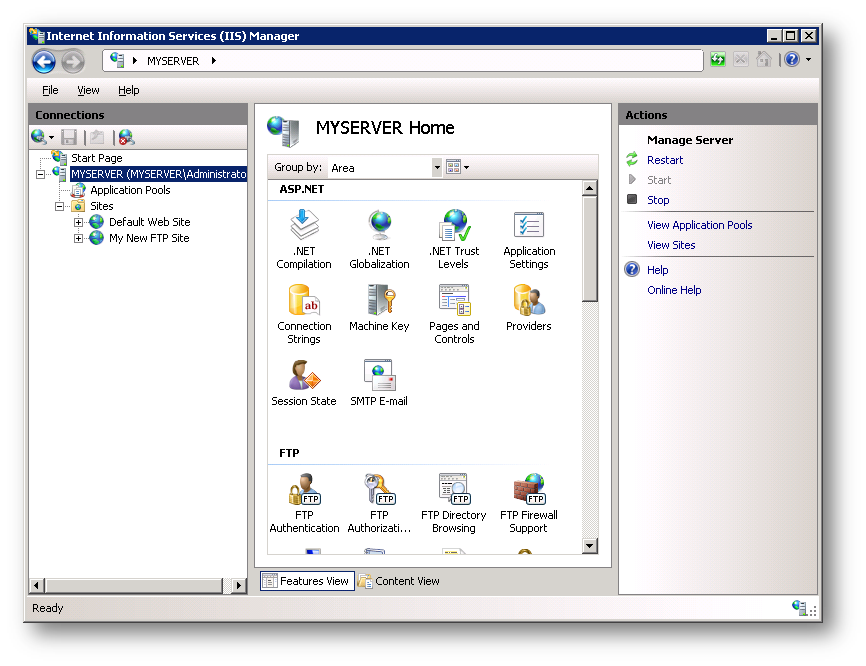
Task: Click the Online Help link
Action: point(674,290)
